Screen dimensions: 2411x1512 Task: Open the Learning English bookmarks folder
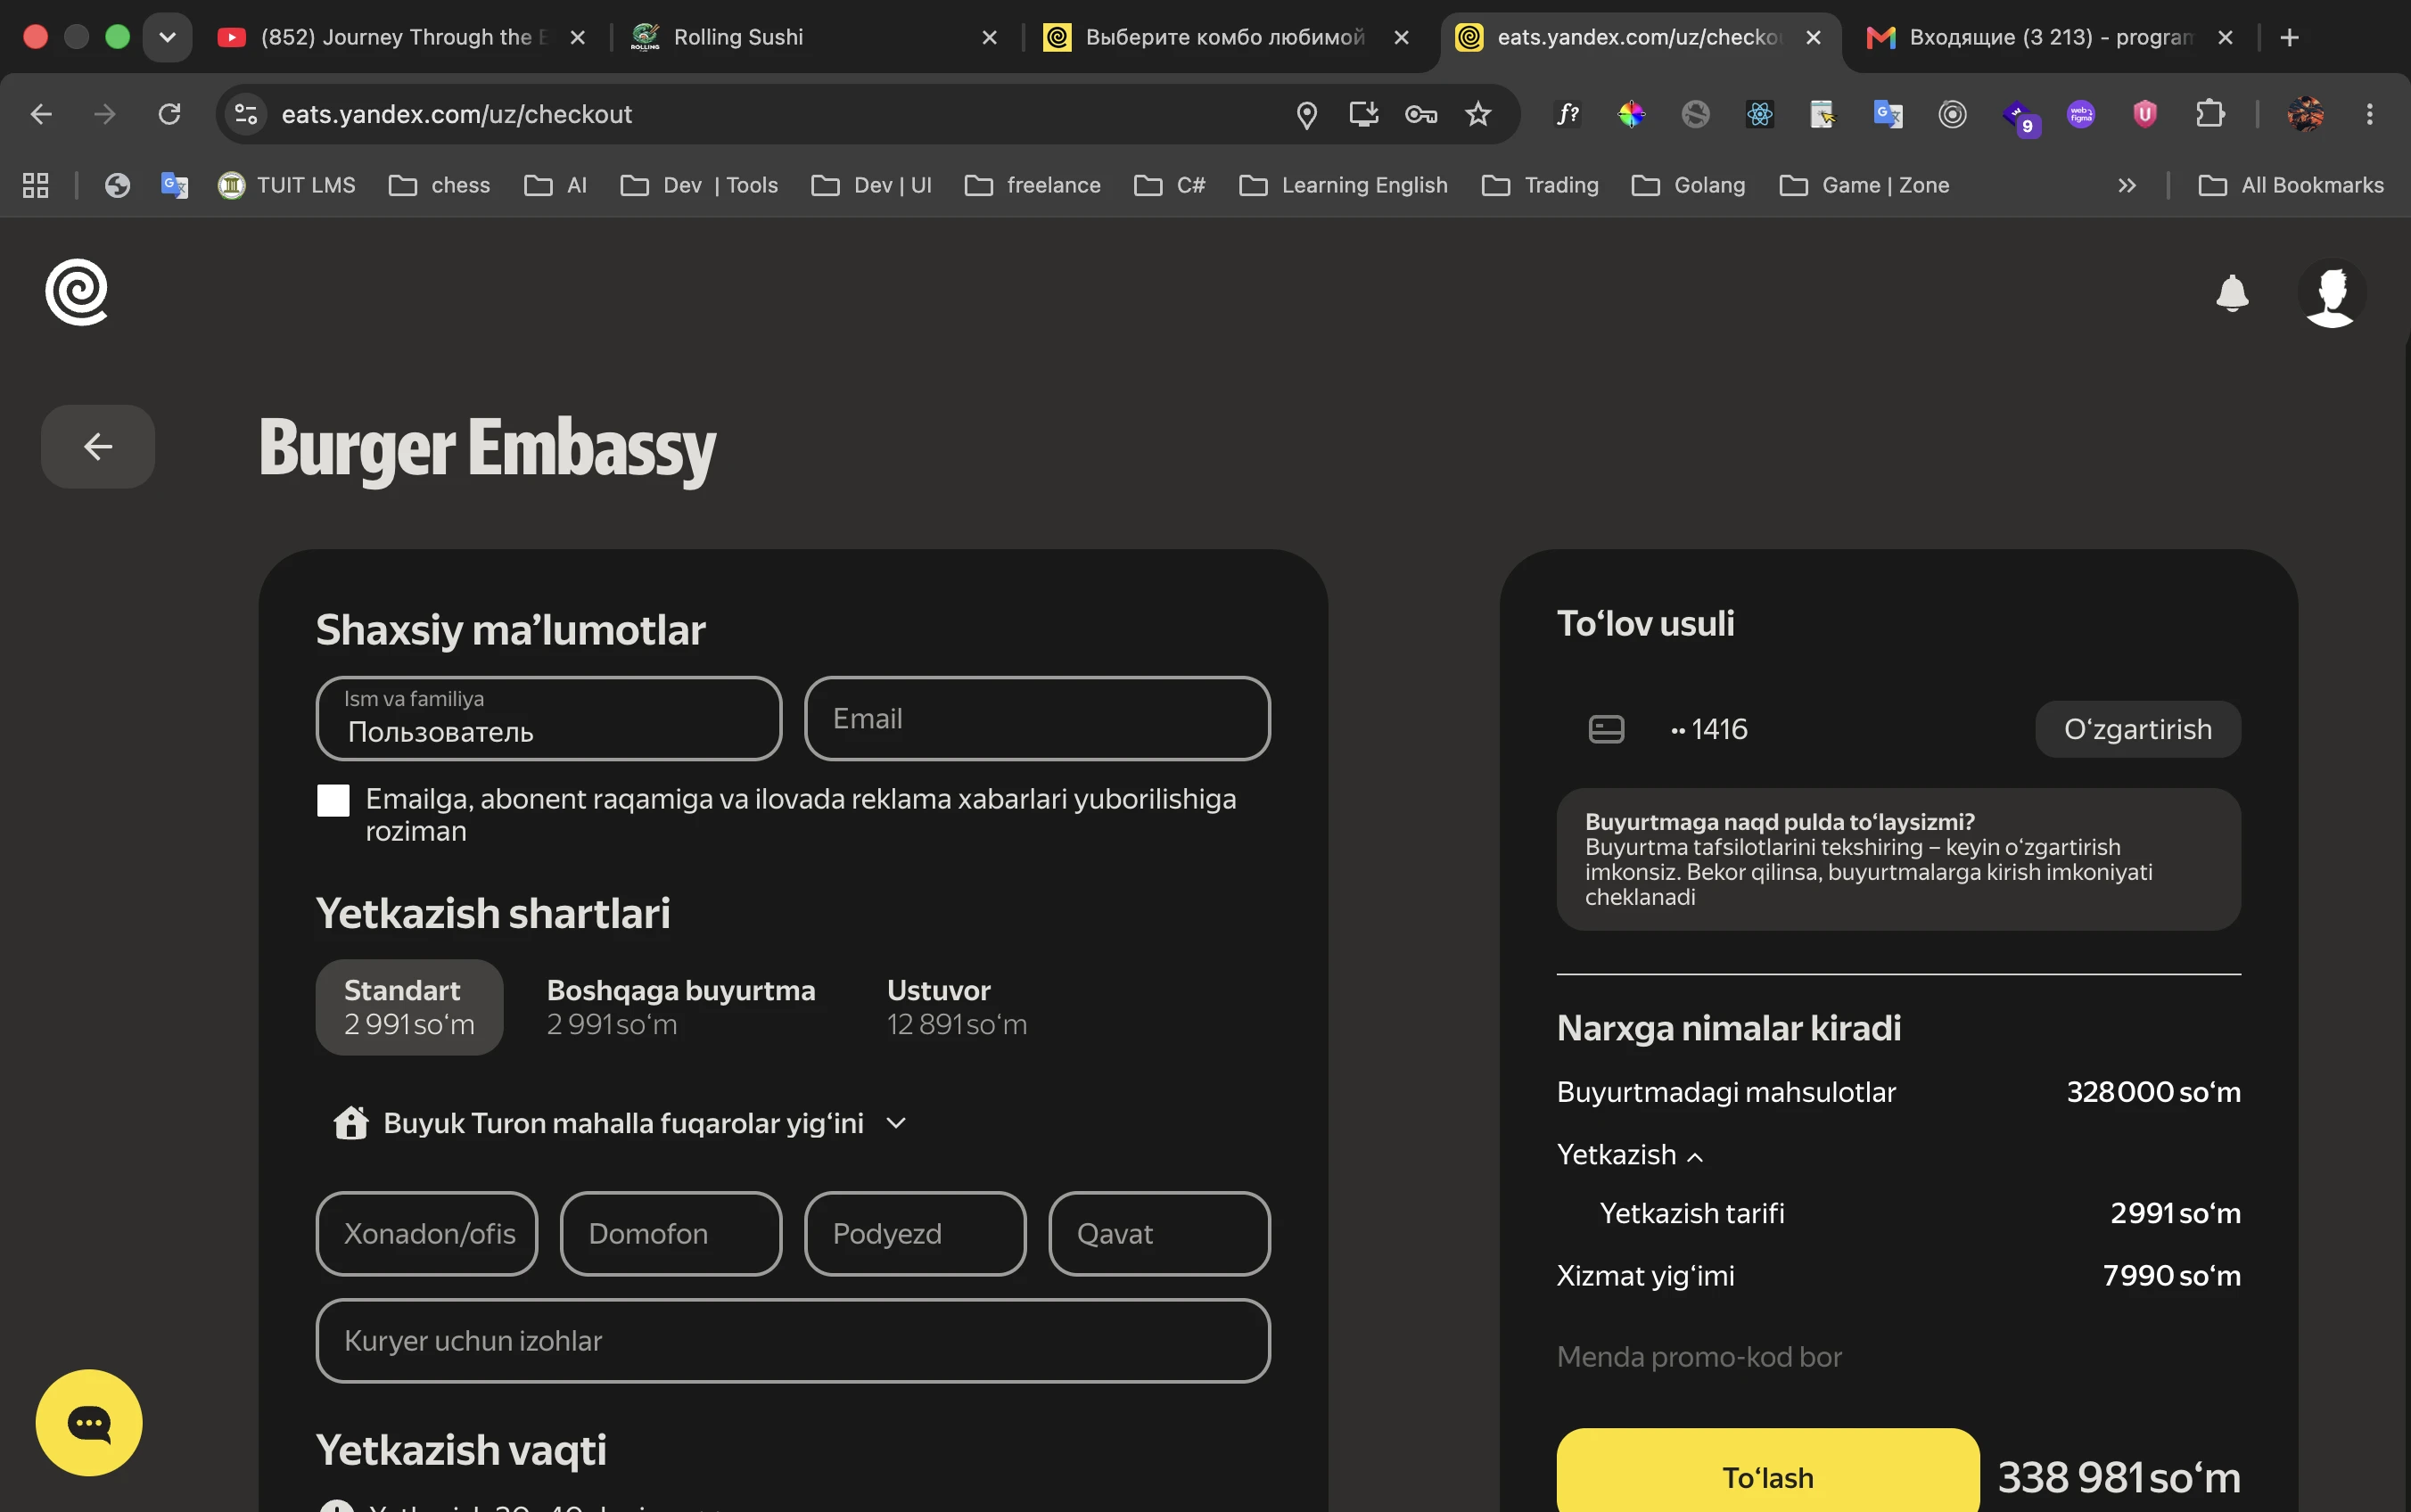click(1343, 185)
